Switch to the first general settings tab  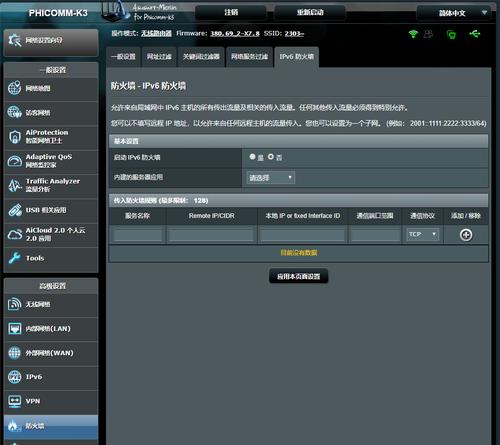click(123, 57)
